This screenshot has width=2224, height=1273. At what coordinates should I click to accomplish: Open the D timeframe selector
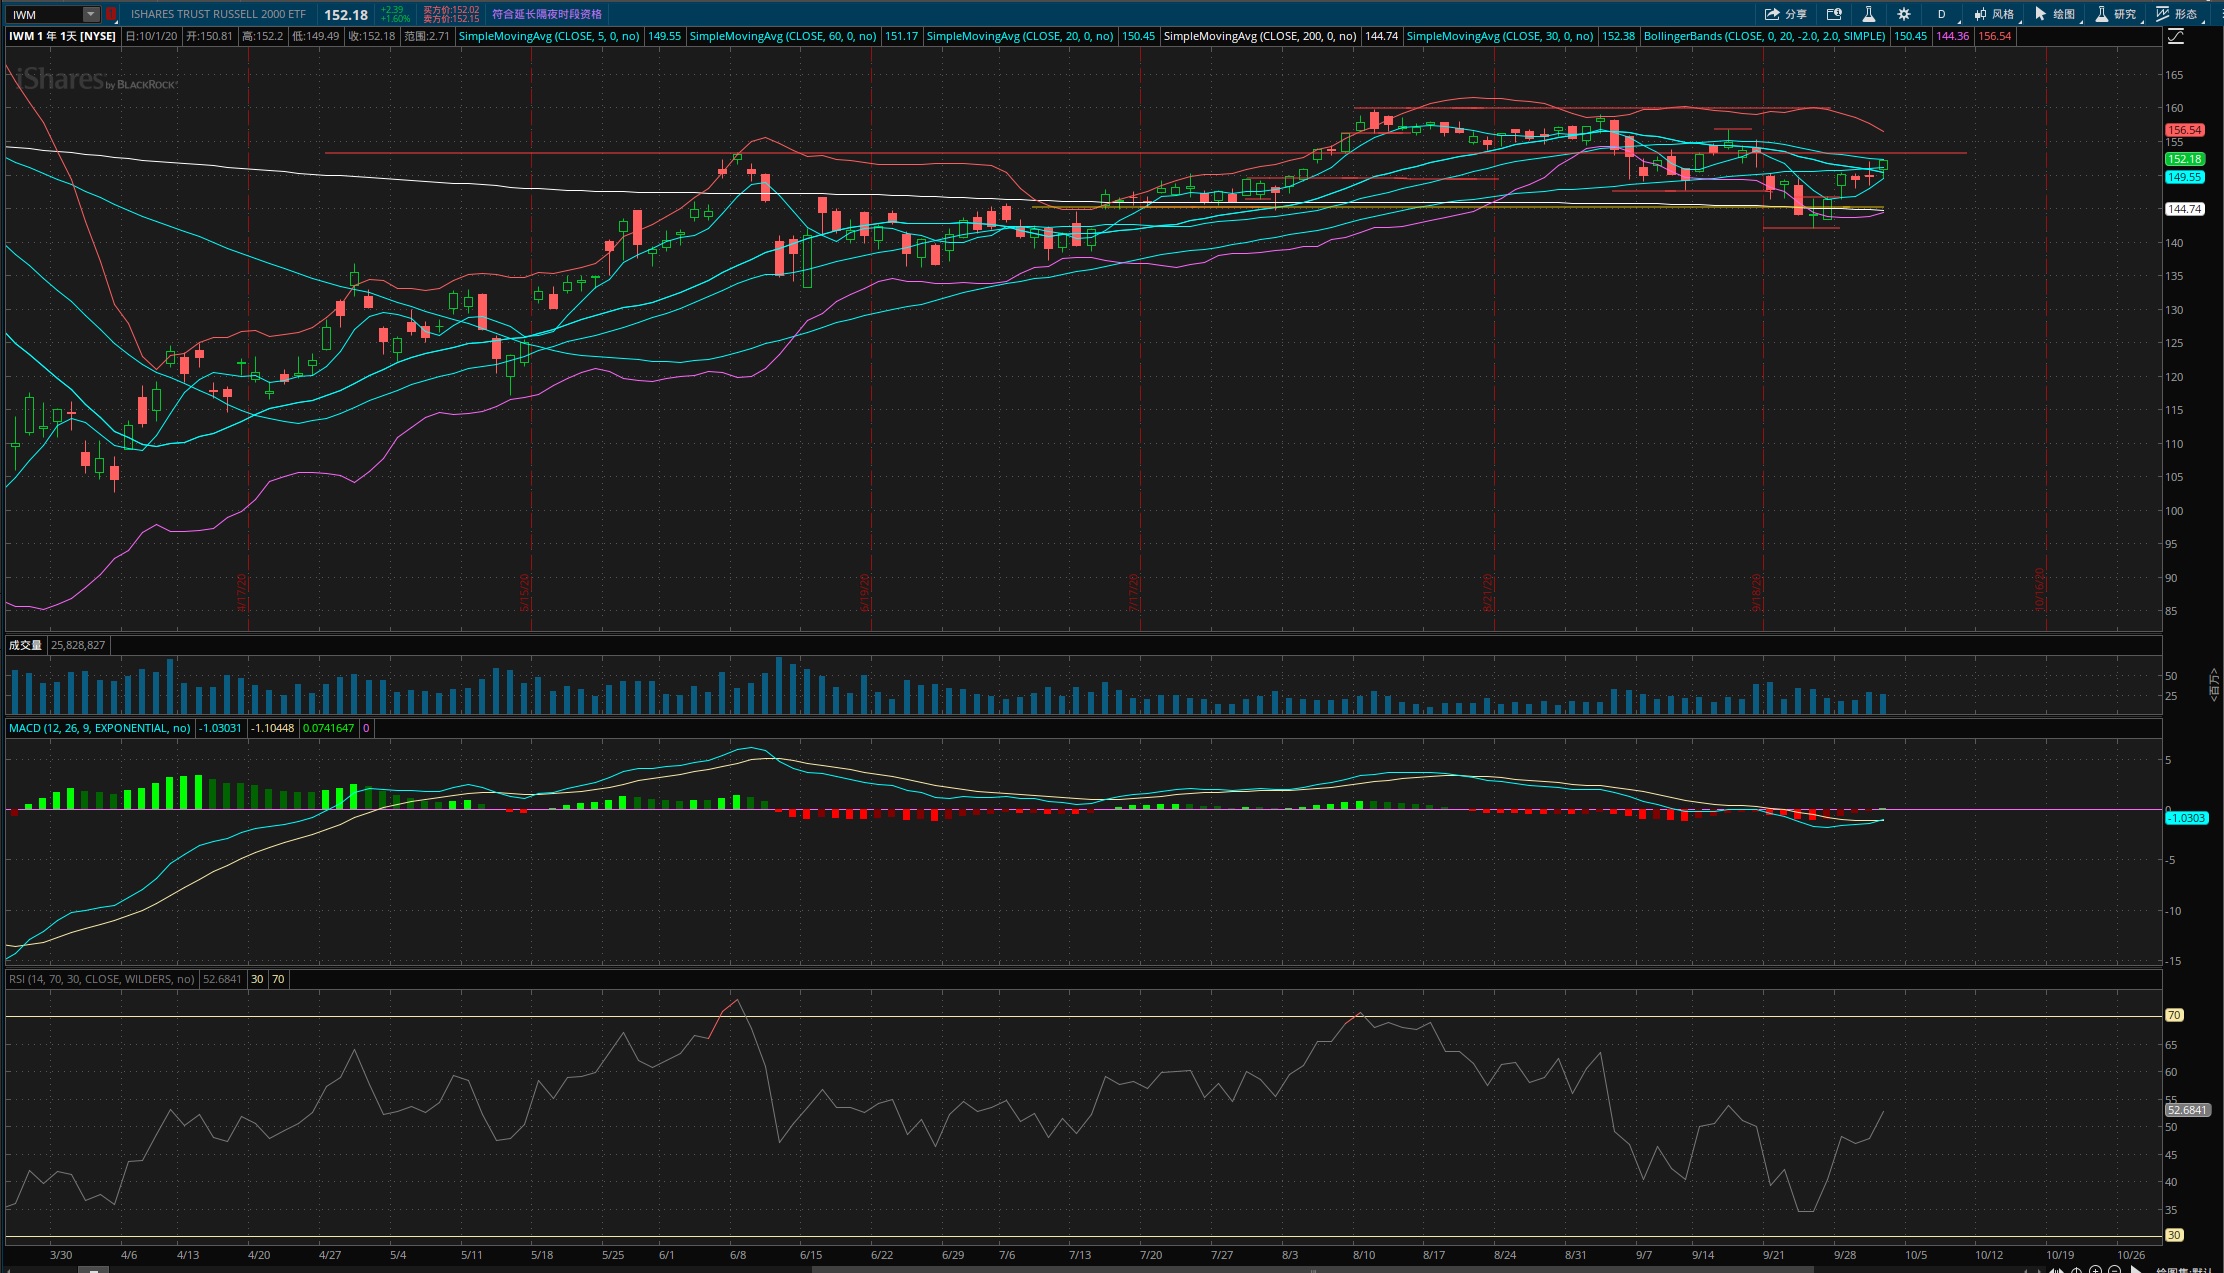[1942, 14]
